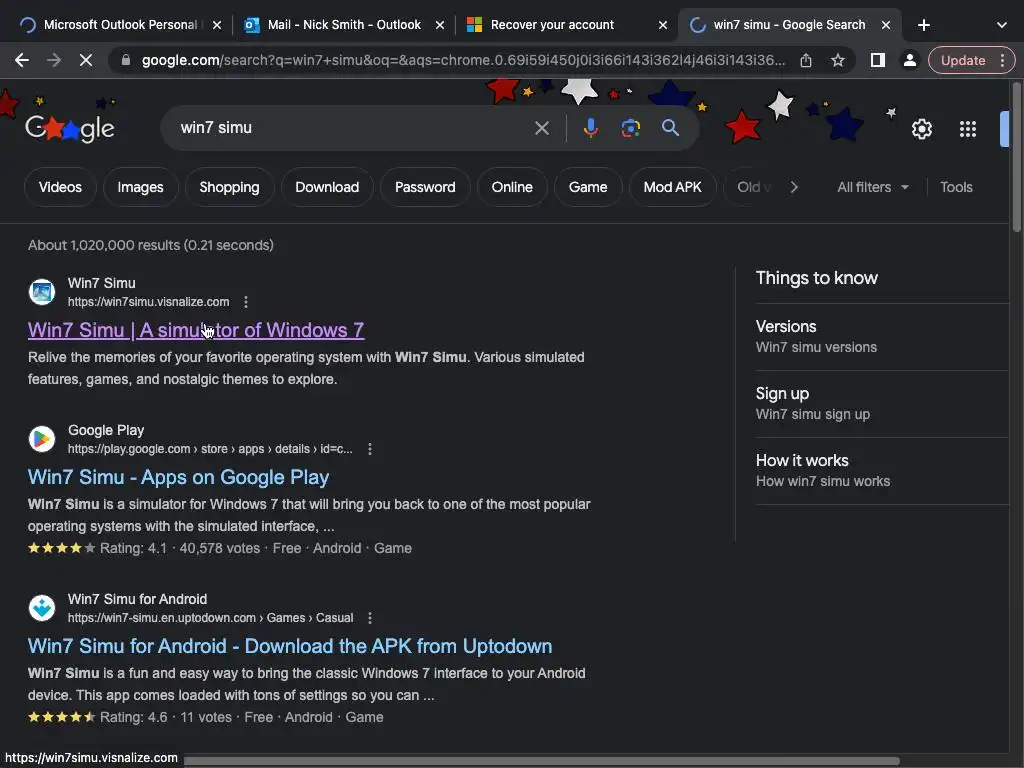Click the Chrome Update button
Screen dimensions: 1024x768
(x=963, y=61)
